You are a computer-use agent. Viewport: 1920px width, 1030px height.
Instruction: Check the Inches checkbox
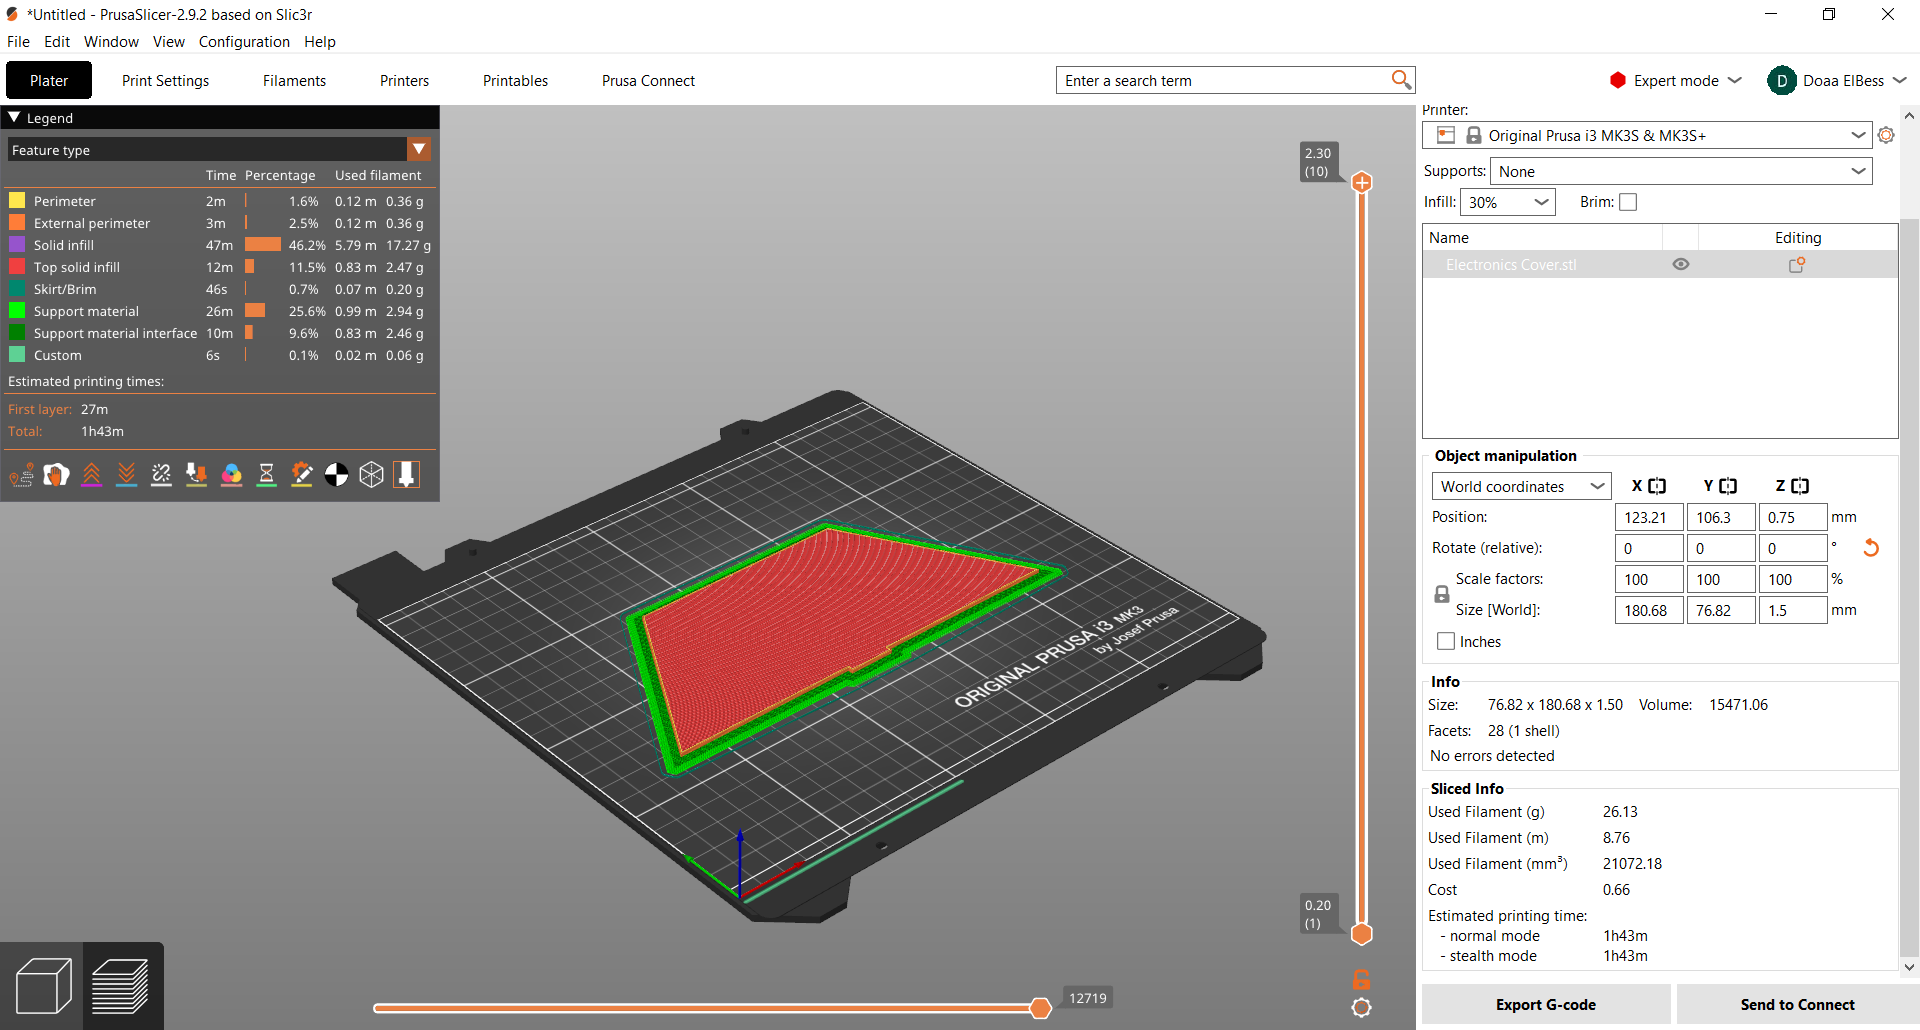(1446, 642)
